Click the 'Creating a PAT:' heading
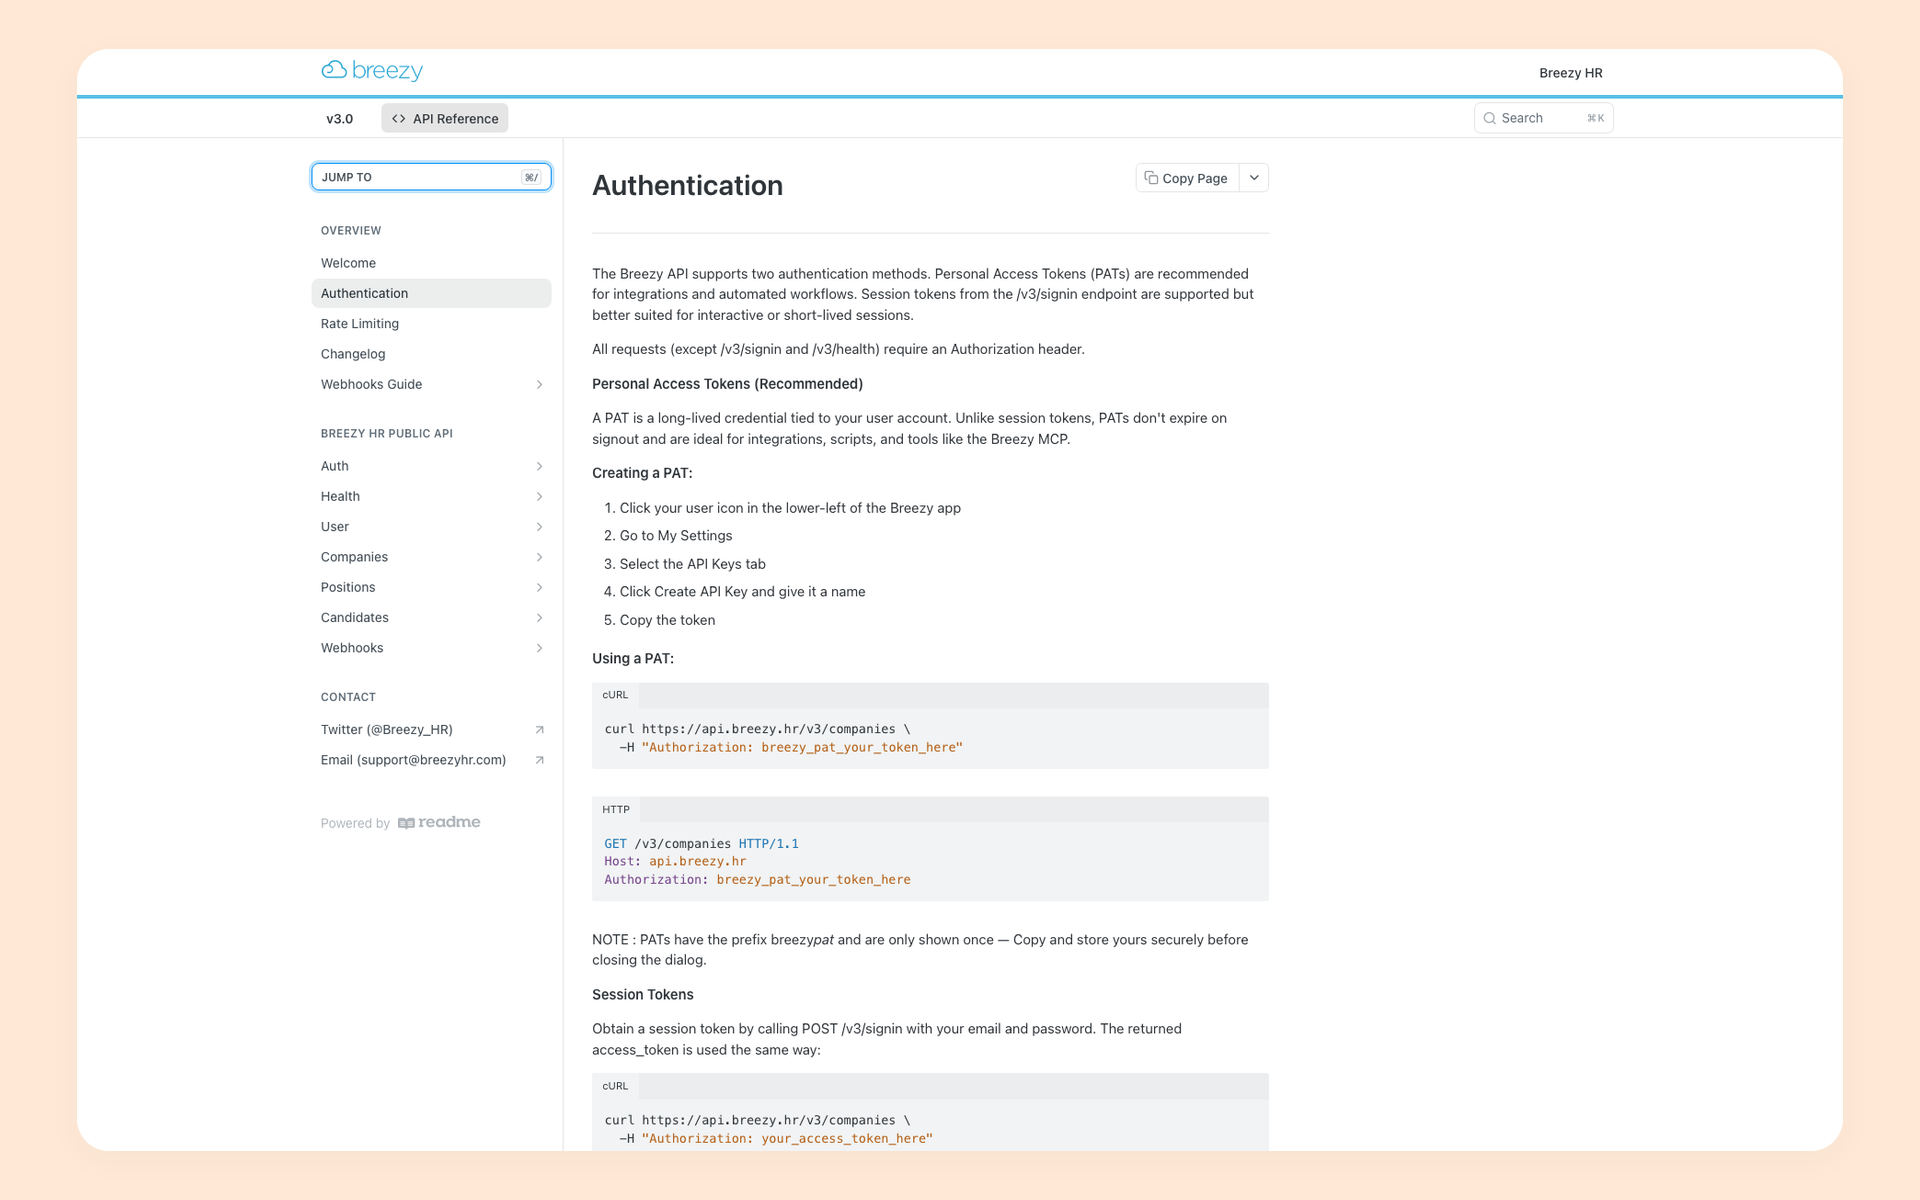The image size is (1920, 1200). (x=642, y=473)
